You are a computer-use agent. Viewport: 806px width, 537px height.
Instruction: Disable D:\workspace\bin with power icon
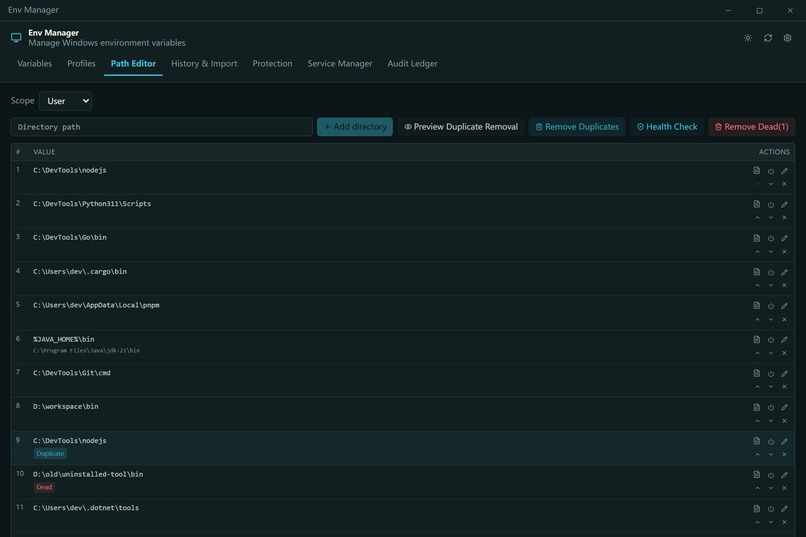click(x=771, y=408)
